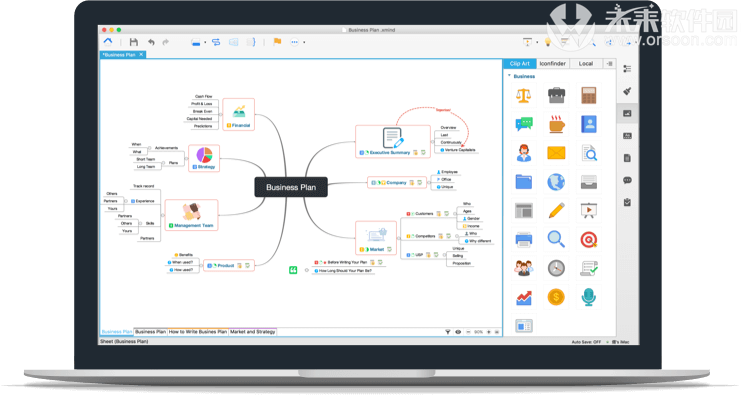
Task: Open the topic insert dropdown arrow
Action: [205, 43]
